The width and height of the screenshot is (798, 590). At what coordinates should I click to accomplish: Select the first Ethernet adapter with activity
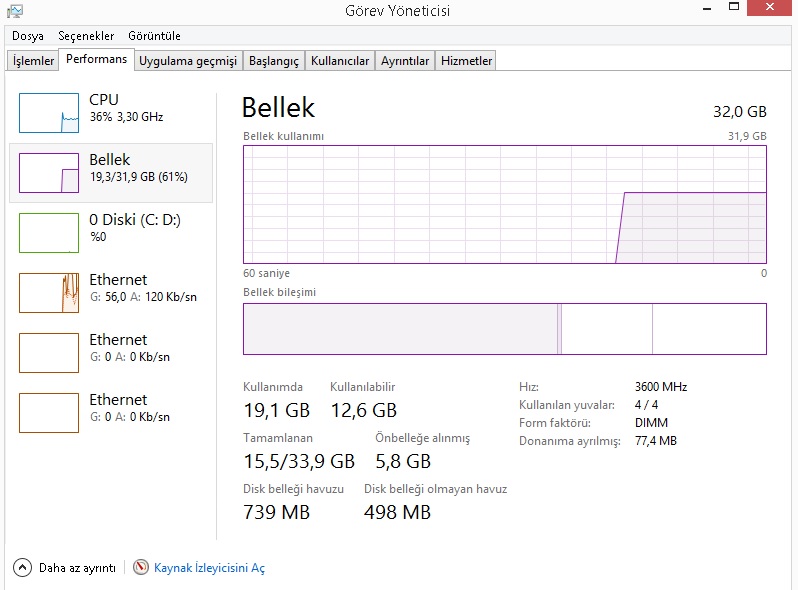[49, 293]
